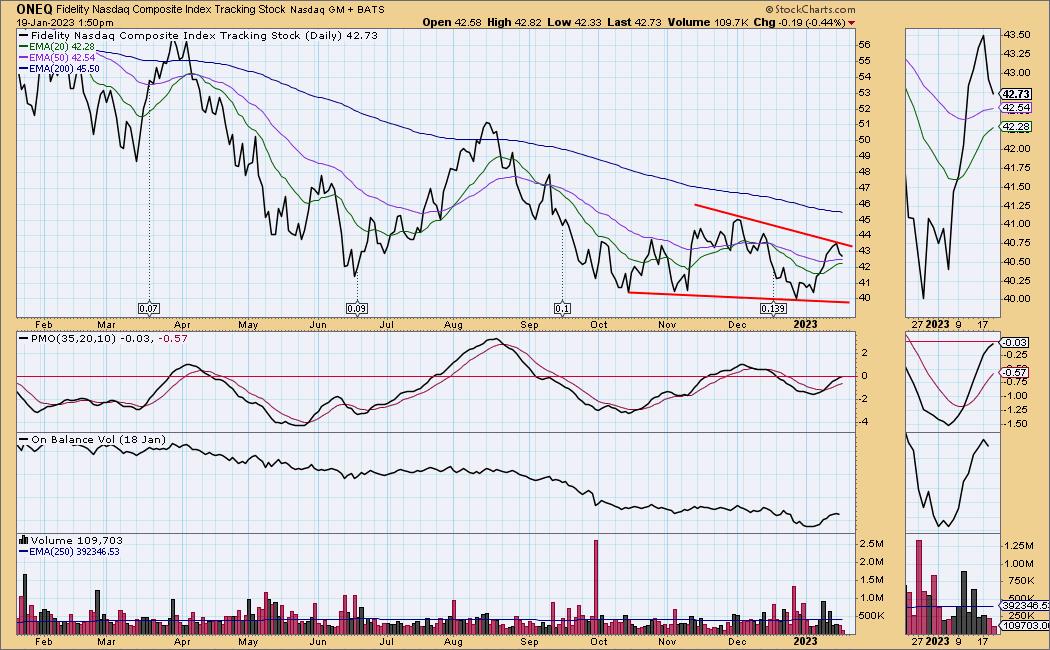Click the ONEQ ticker symbol
The image size is (1050, 650).
[35, 9]
